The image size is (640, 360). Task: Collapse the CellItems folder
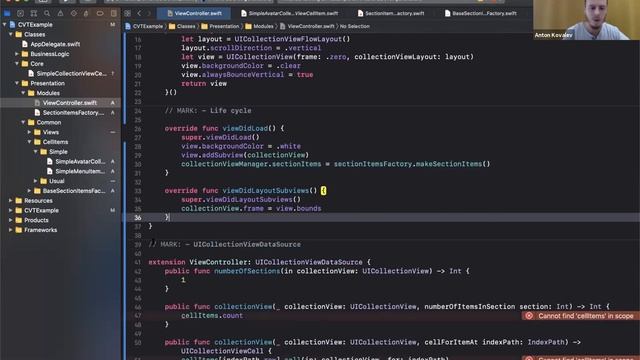[29, 142]
